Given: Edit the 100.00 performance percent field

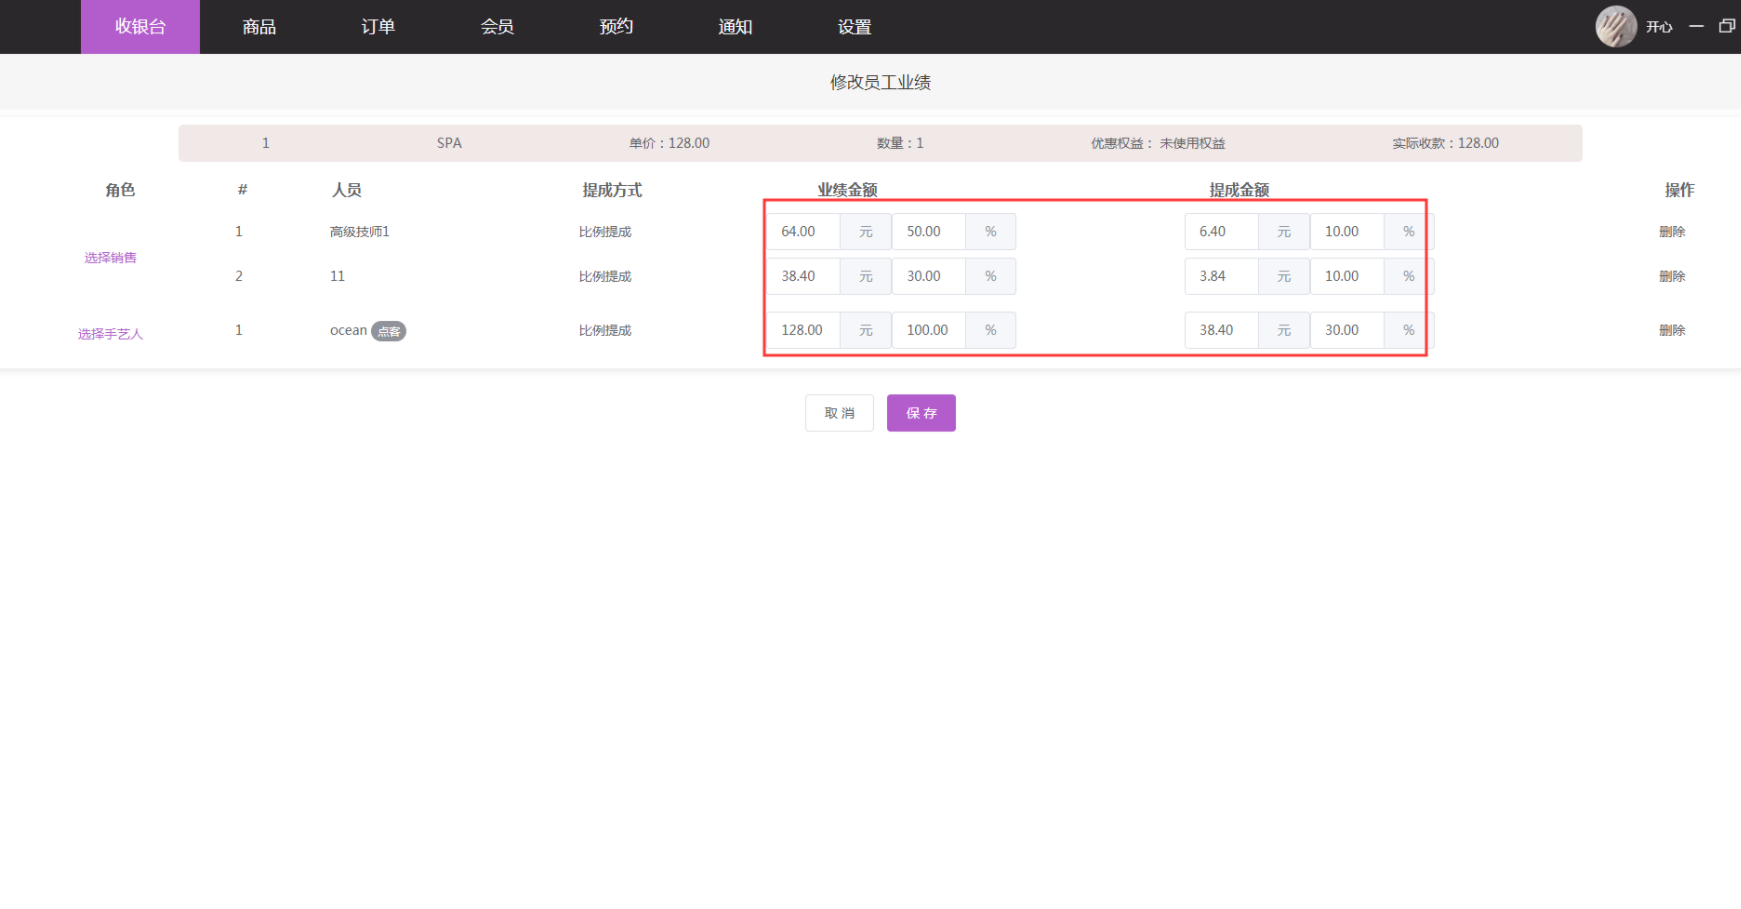Looking at the screenshot, I should [929, 331].
